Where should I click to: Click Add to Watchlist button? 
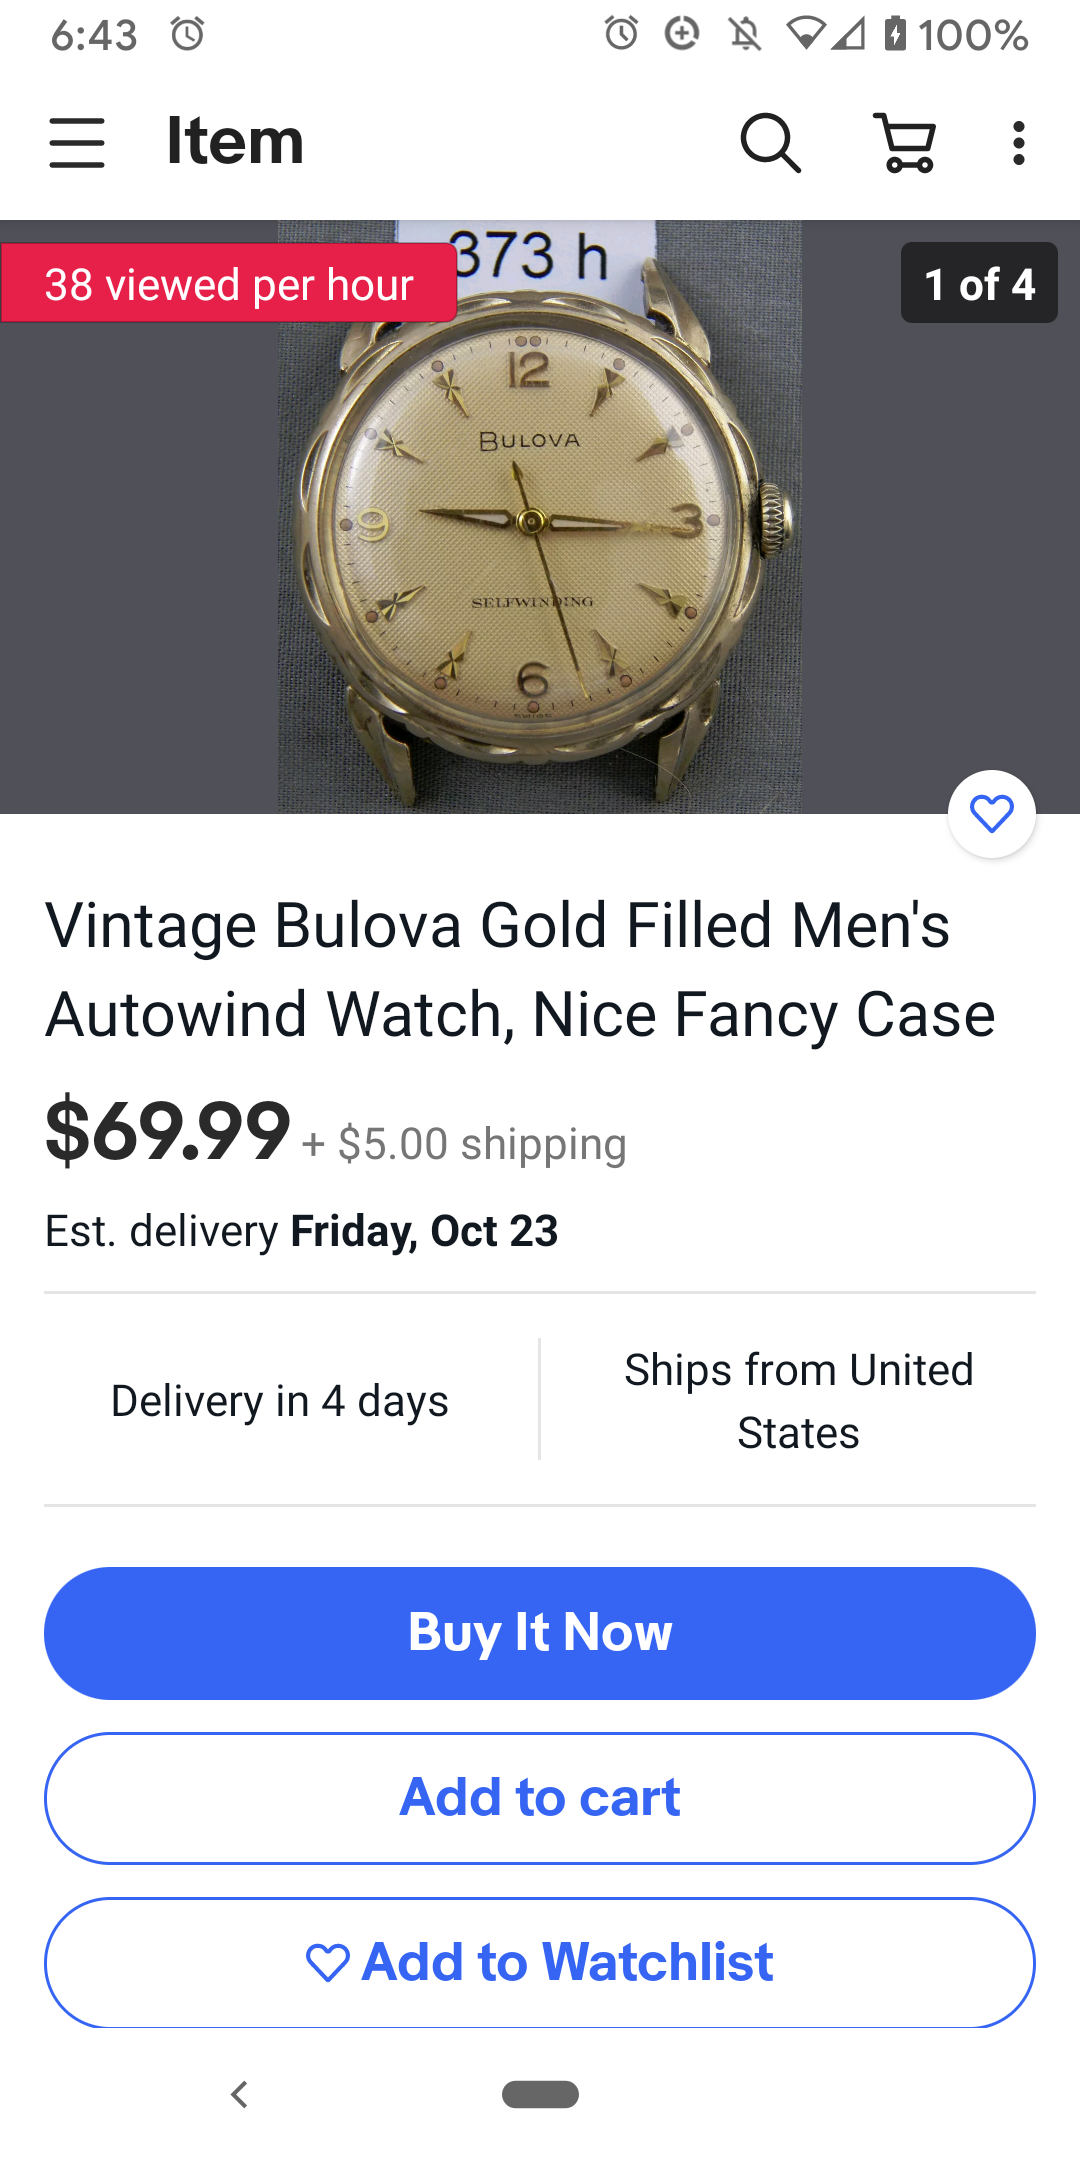540,1962
